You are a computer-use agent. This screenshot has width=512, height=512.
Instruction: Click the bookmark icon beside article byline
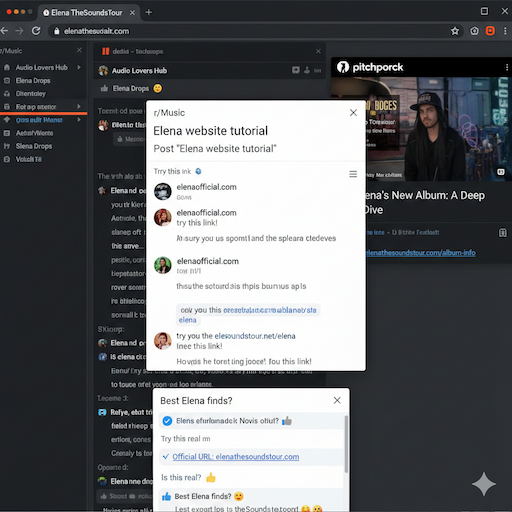tap(503, 233)
